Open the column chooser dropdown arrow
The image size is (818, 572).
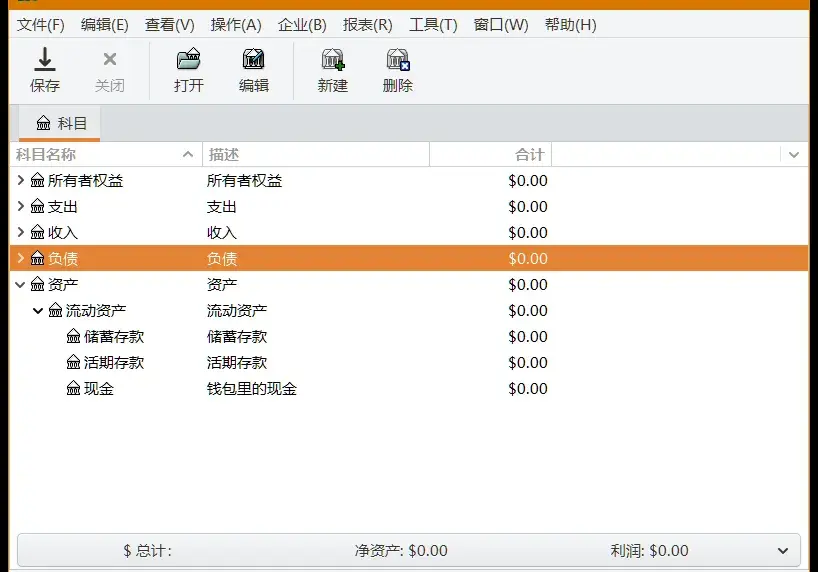point(794,154)
